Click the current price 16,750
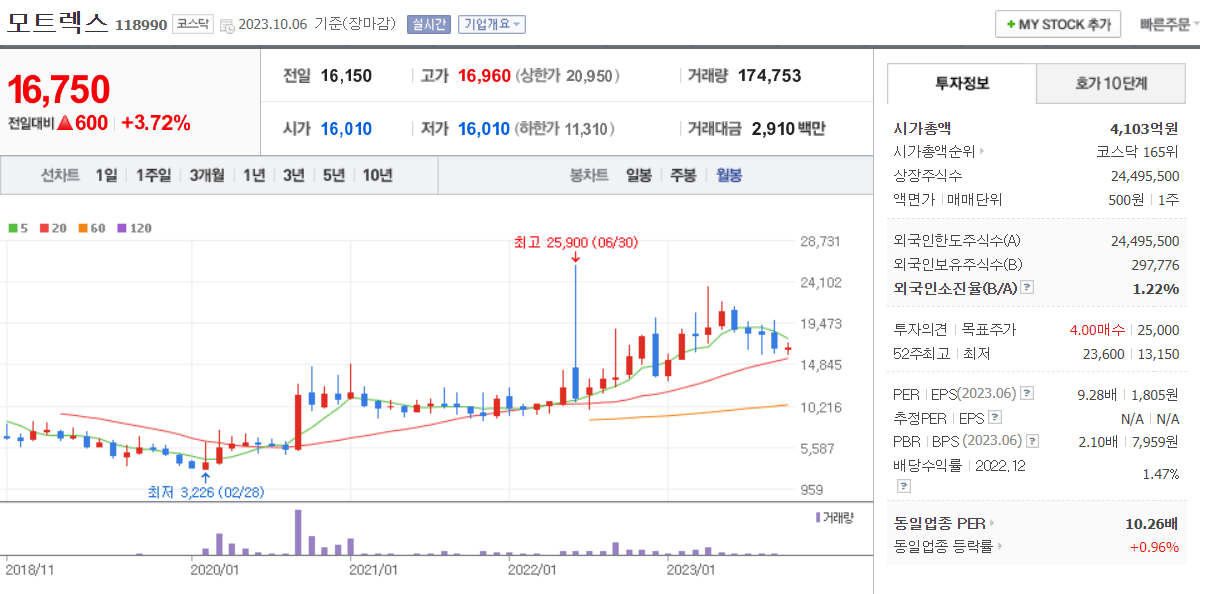The width and height of the screenshot is (1214, 594). point(58,89)
